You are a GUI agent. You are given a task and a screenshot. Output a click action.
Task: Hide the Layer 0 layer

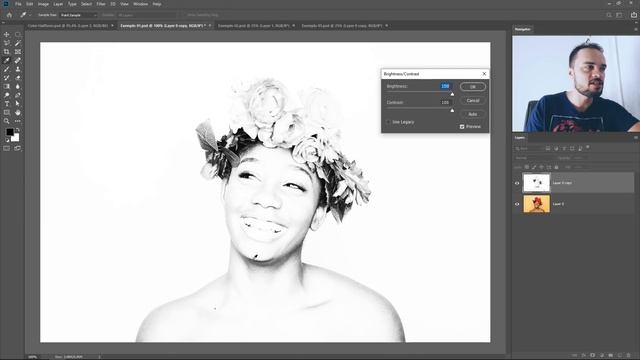pyautogui.click(x=517, y=204)
